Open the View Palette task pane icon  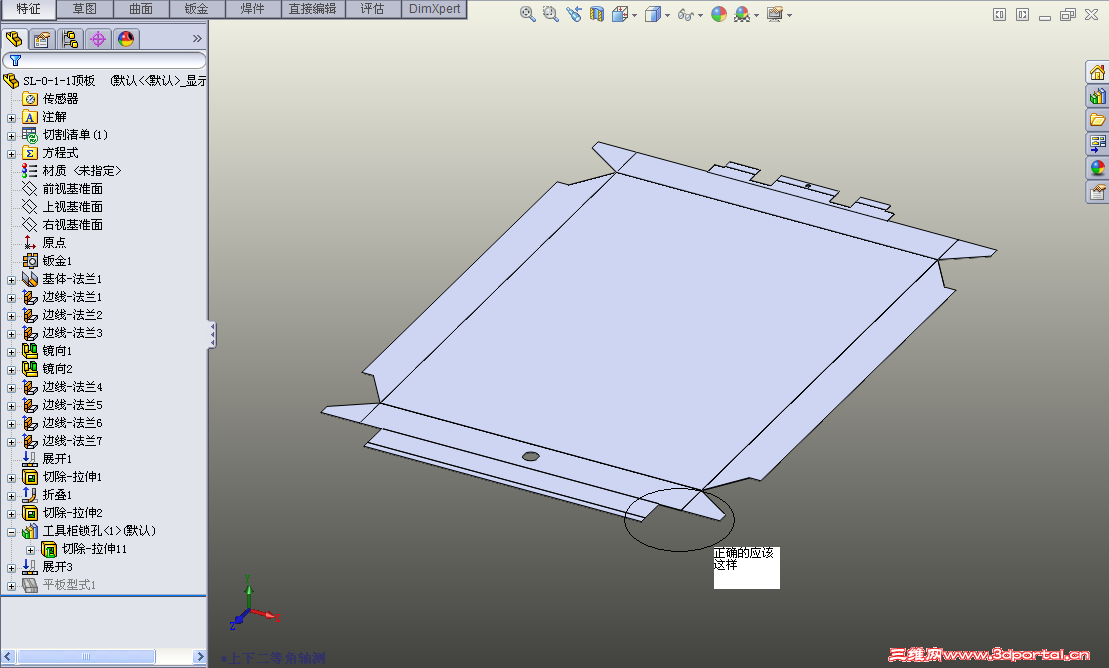coord(1097,144)
